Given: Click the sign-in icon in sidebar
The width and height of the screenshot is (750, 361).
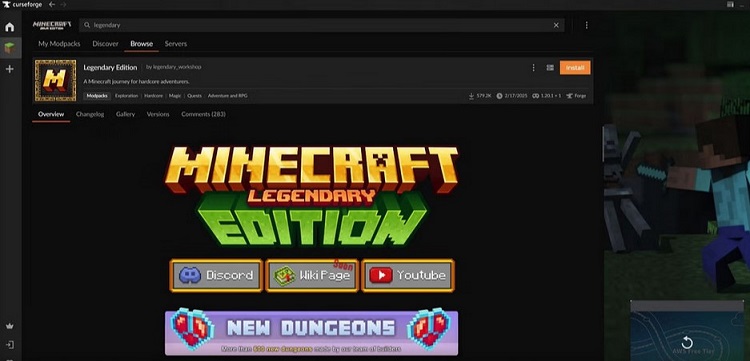Looking at the screenshot, I should coord(10,345).
